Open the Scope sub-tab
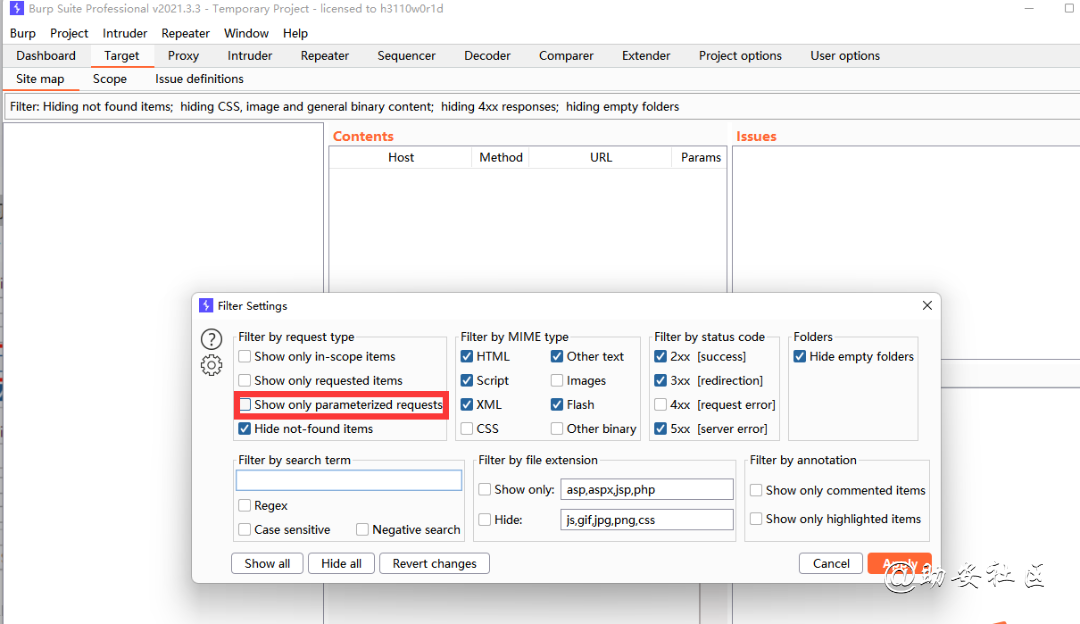 coord(110,79)
